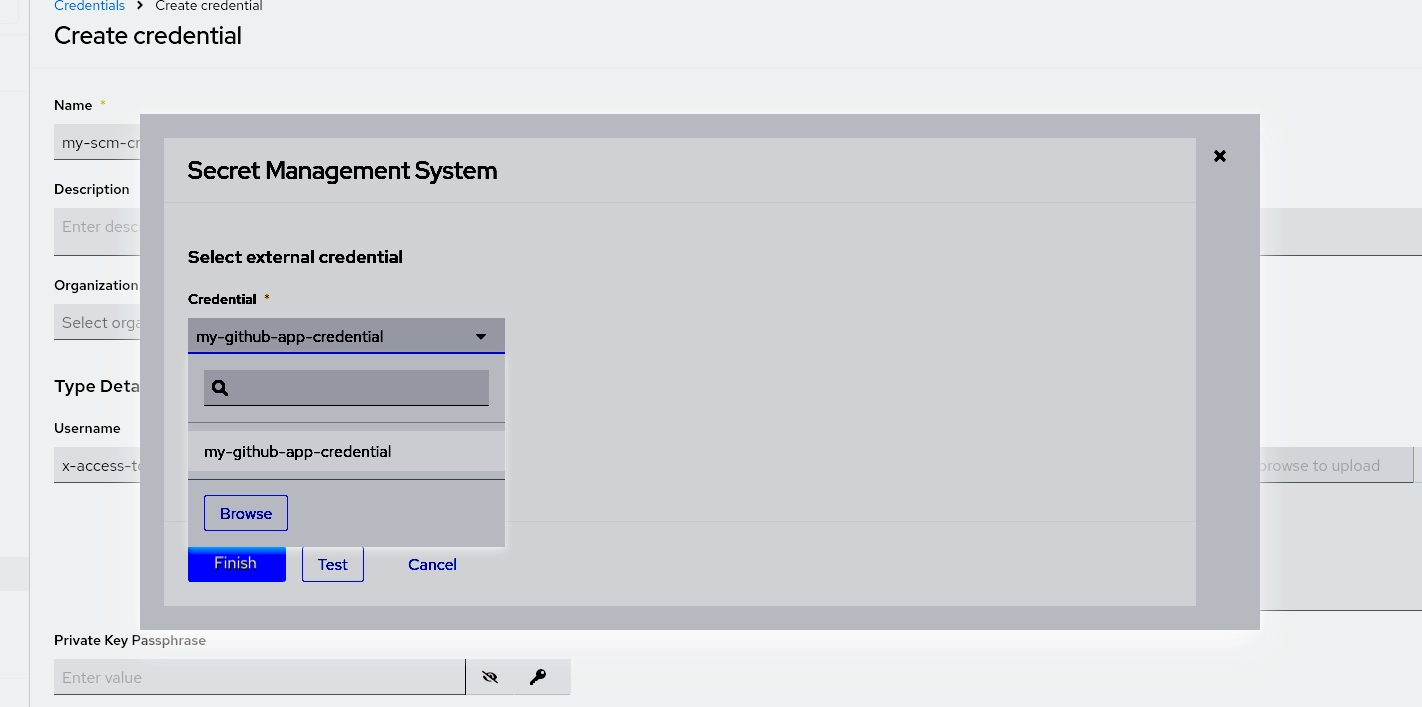This screenshot has width=1422, height=707.
Task: Click the key icon beside Private Key Passphrase
Action: (538, 677)
